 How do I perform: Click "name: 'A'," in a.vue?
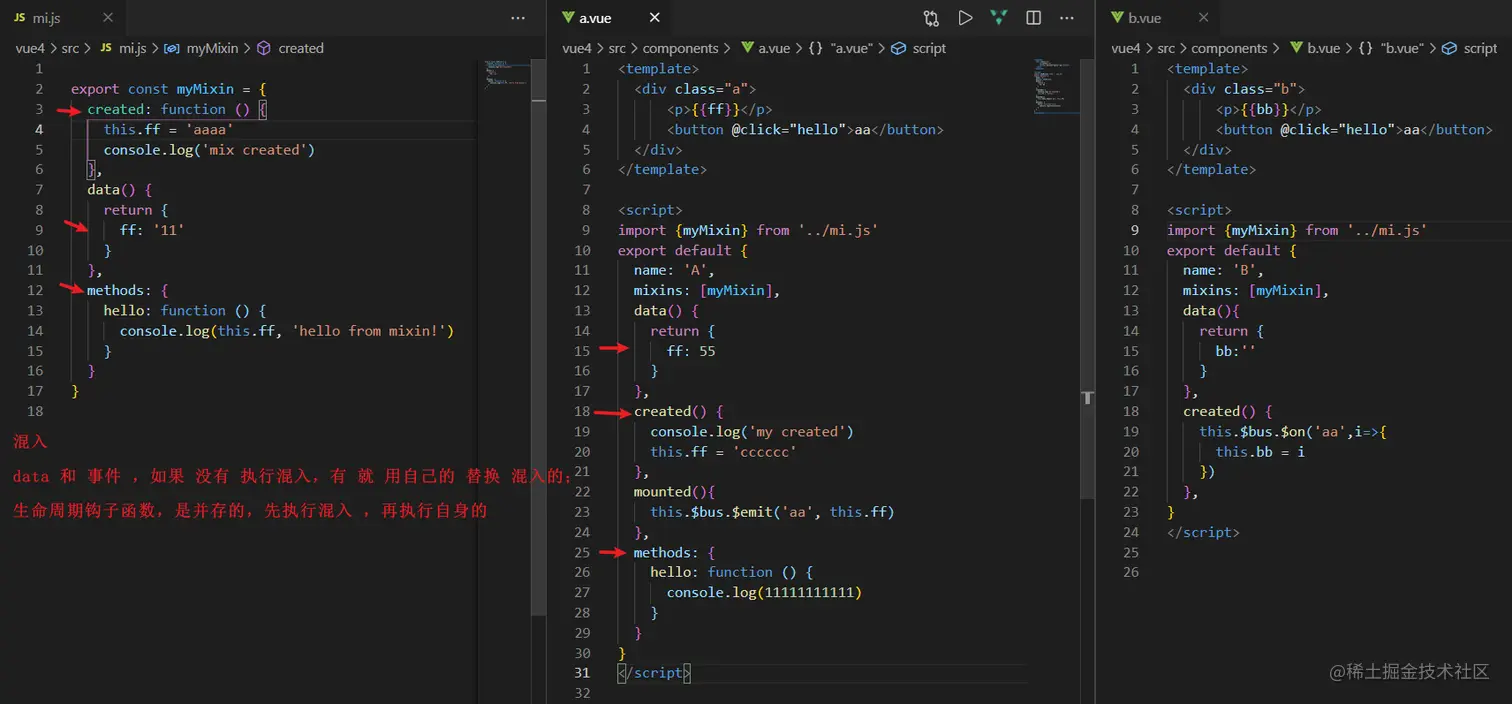[x=674, y=270]
